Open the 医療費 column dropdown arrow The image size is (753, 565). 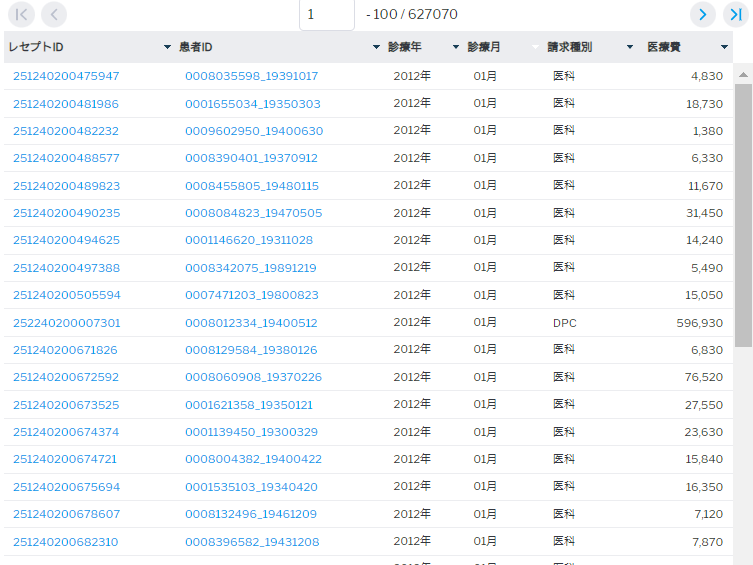pos(724,48)
